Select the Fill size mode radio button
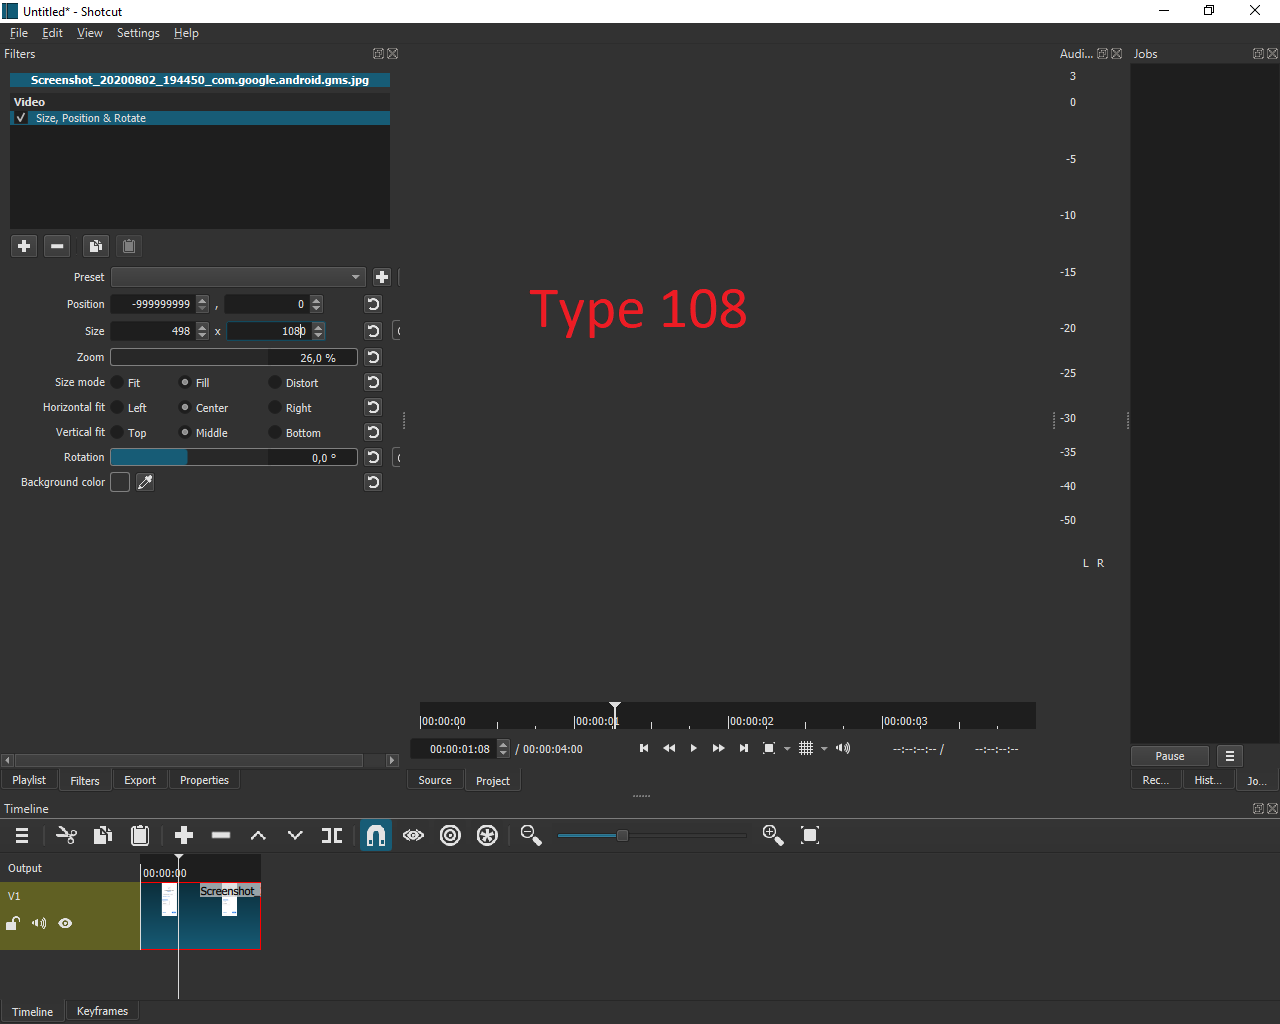 [185, 382]
